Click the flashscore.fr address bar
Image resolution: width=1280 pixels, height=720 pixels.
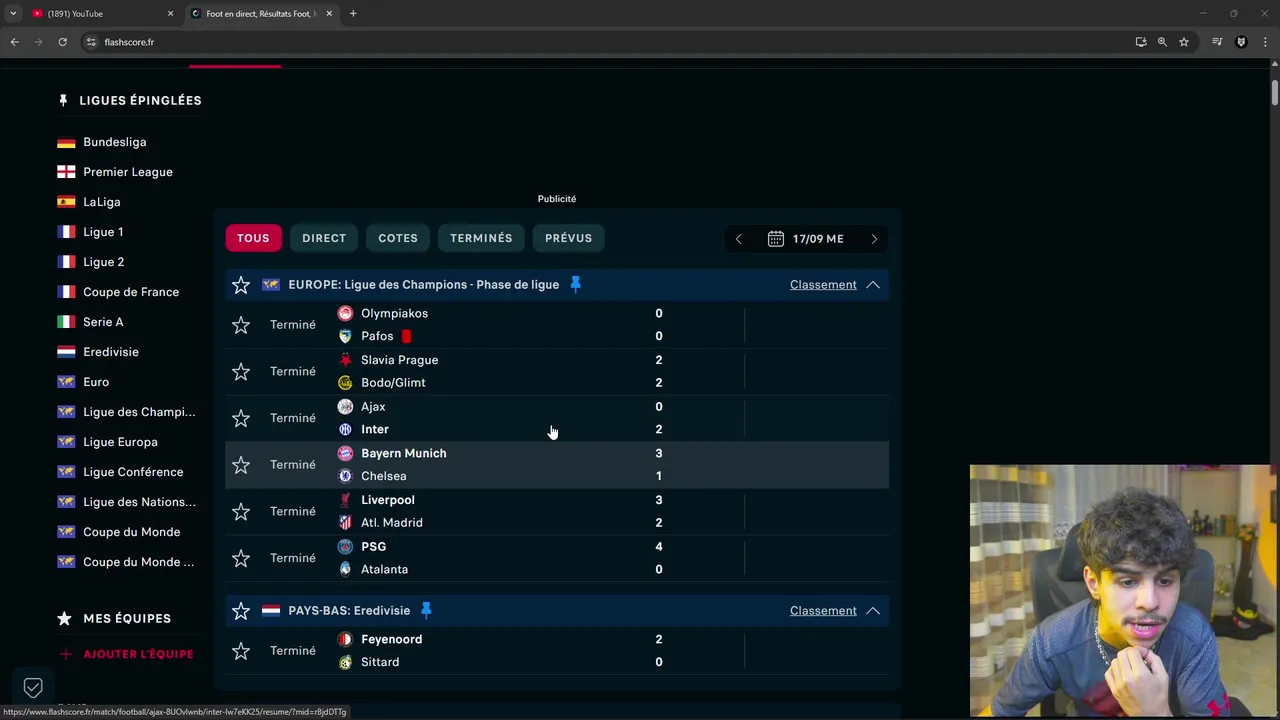pyautogui.click(x=600, y=42)
